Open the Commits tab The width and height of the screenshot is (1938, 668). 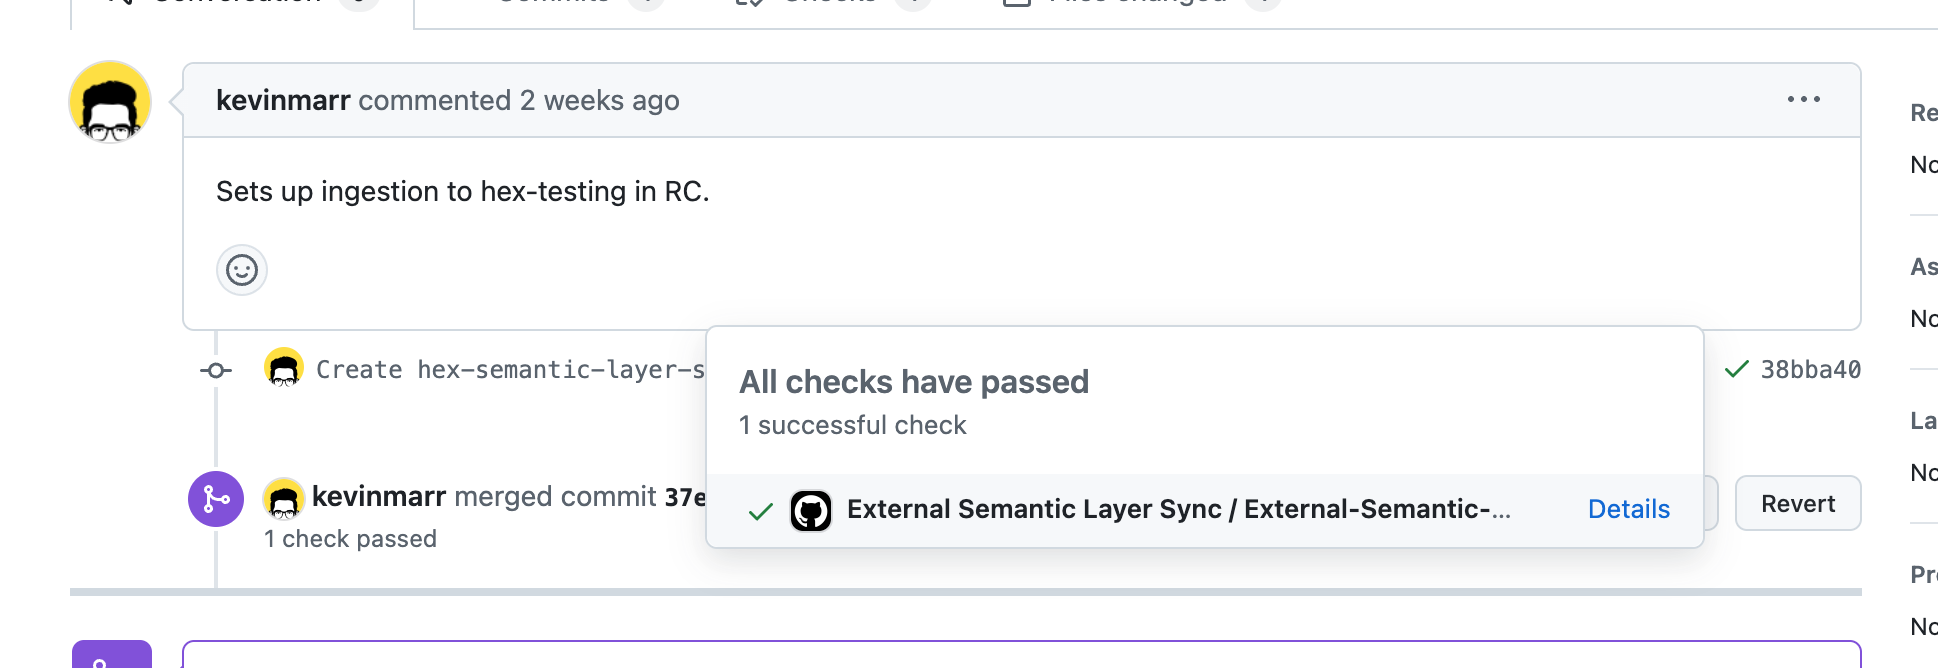tap(556, 2)
